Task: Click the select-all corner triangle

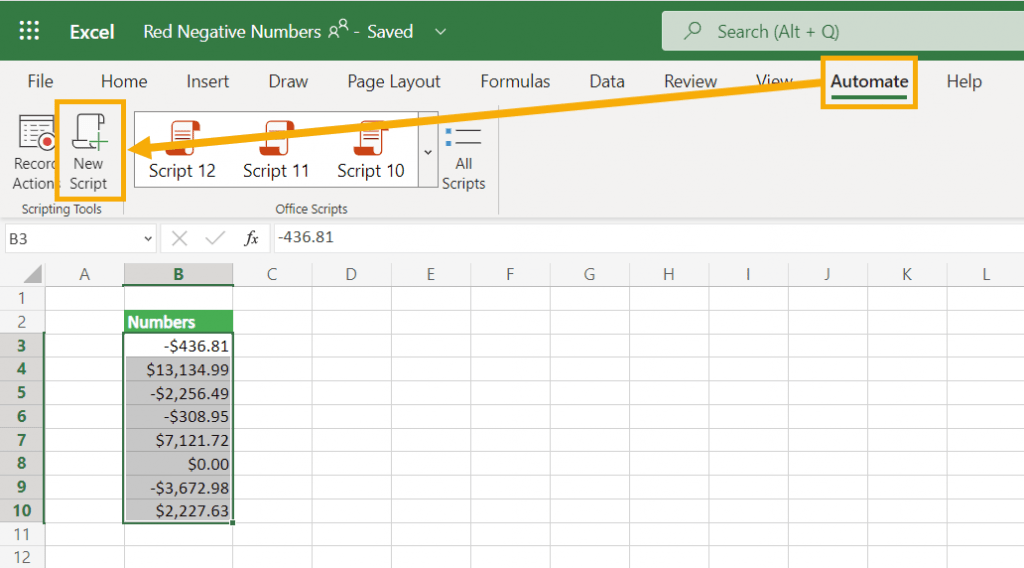Action: pyautogui.click(x=33, y=274)
